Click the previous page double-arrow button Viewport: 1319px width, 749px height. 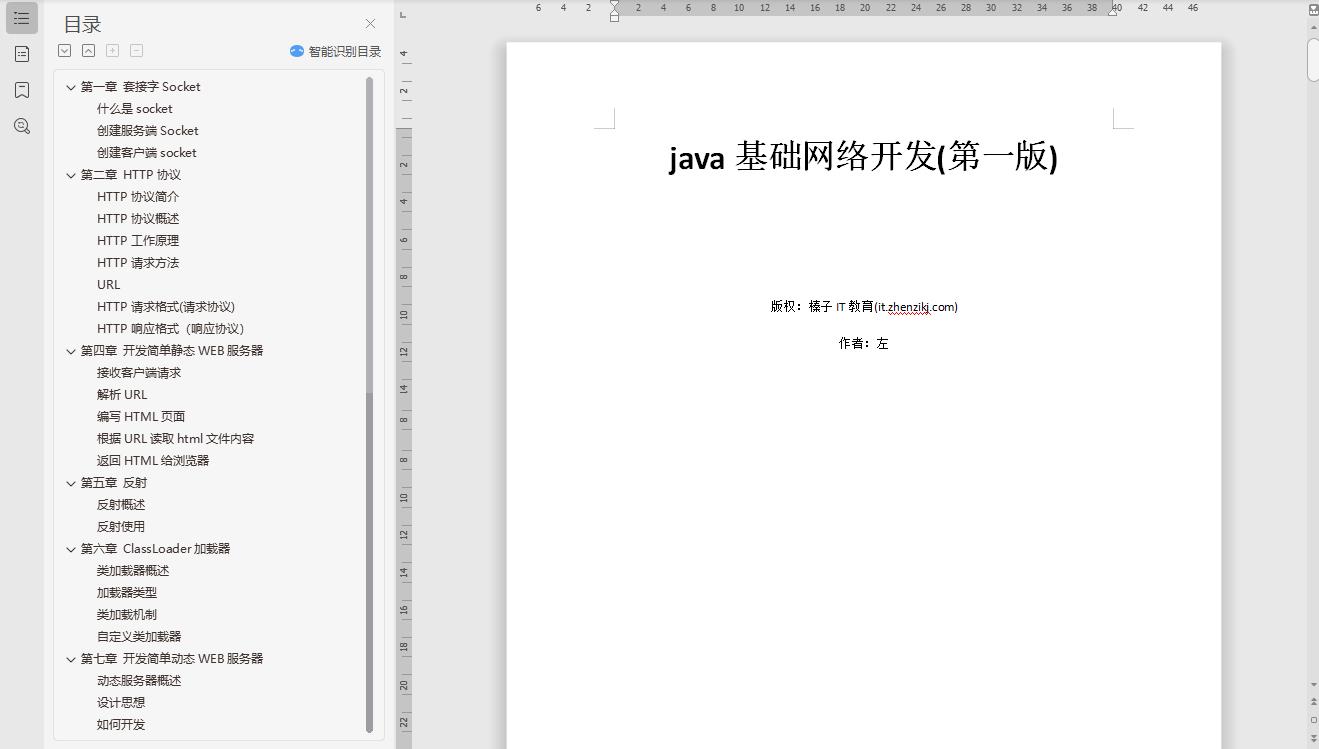pos(1313,703)
